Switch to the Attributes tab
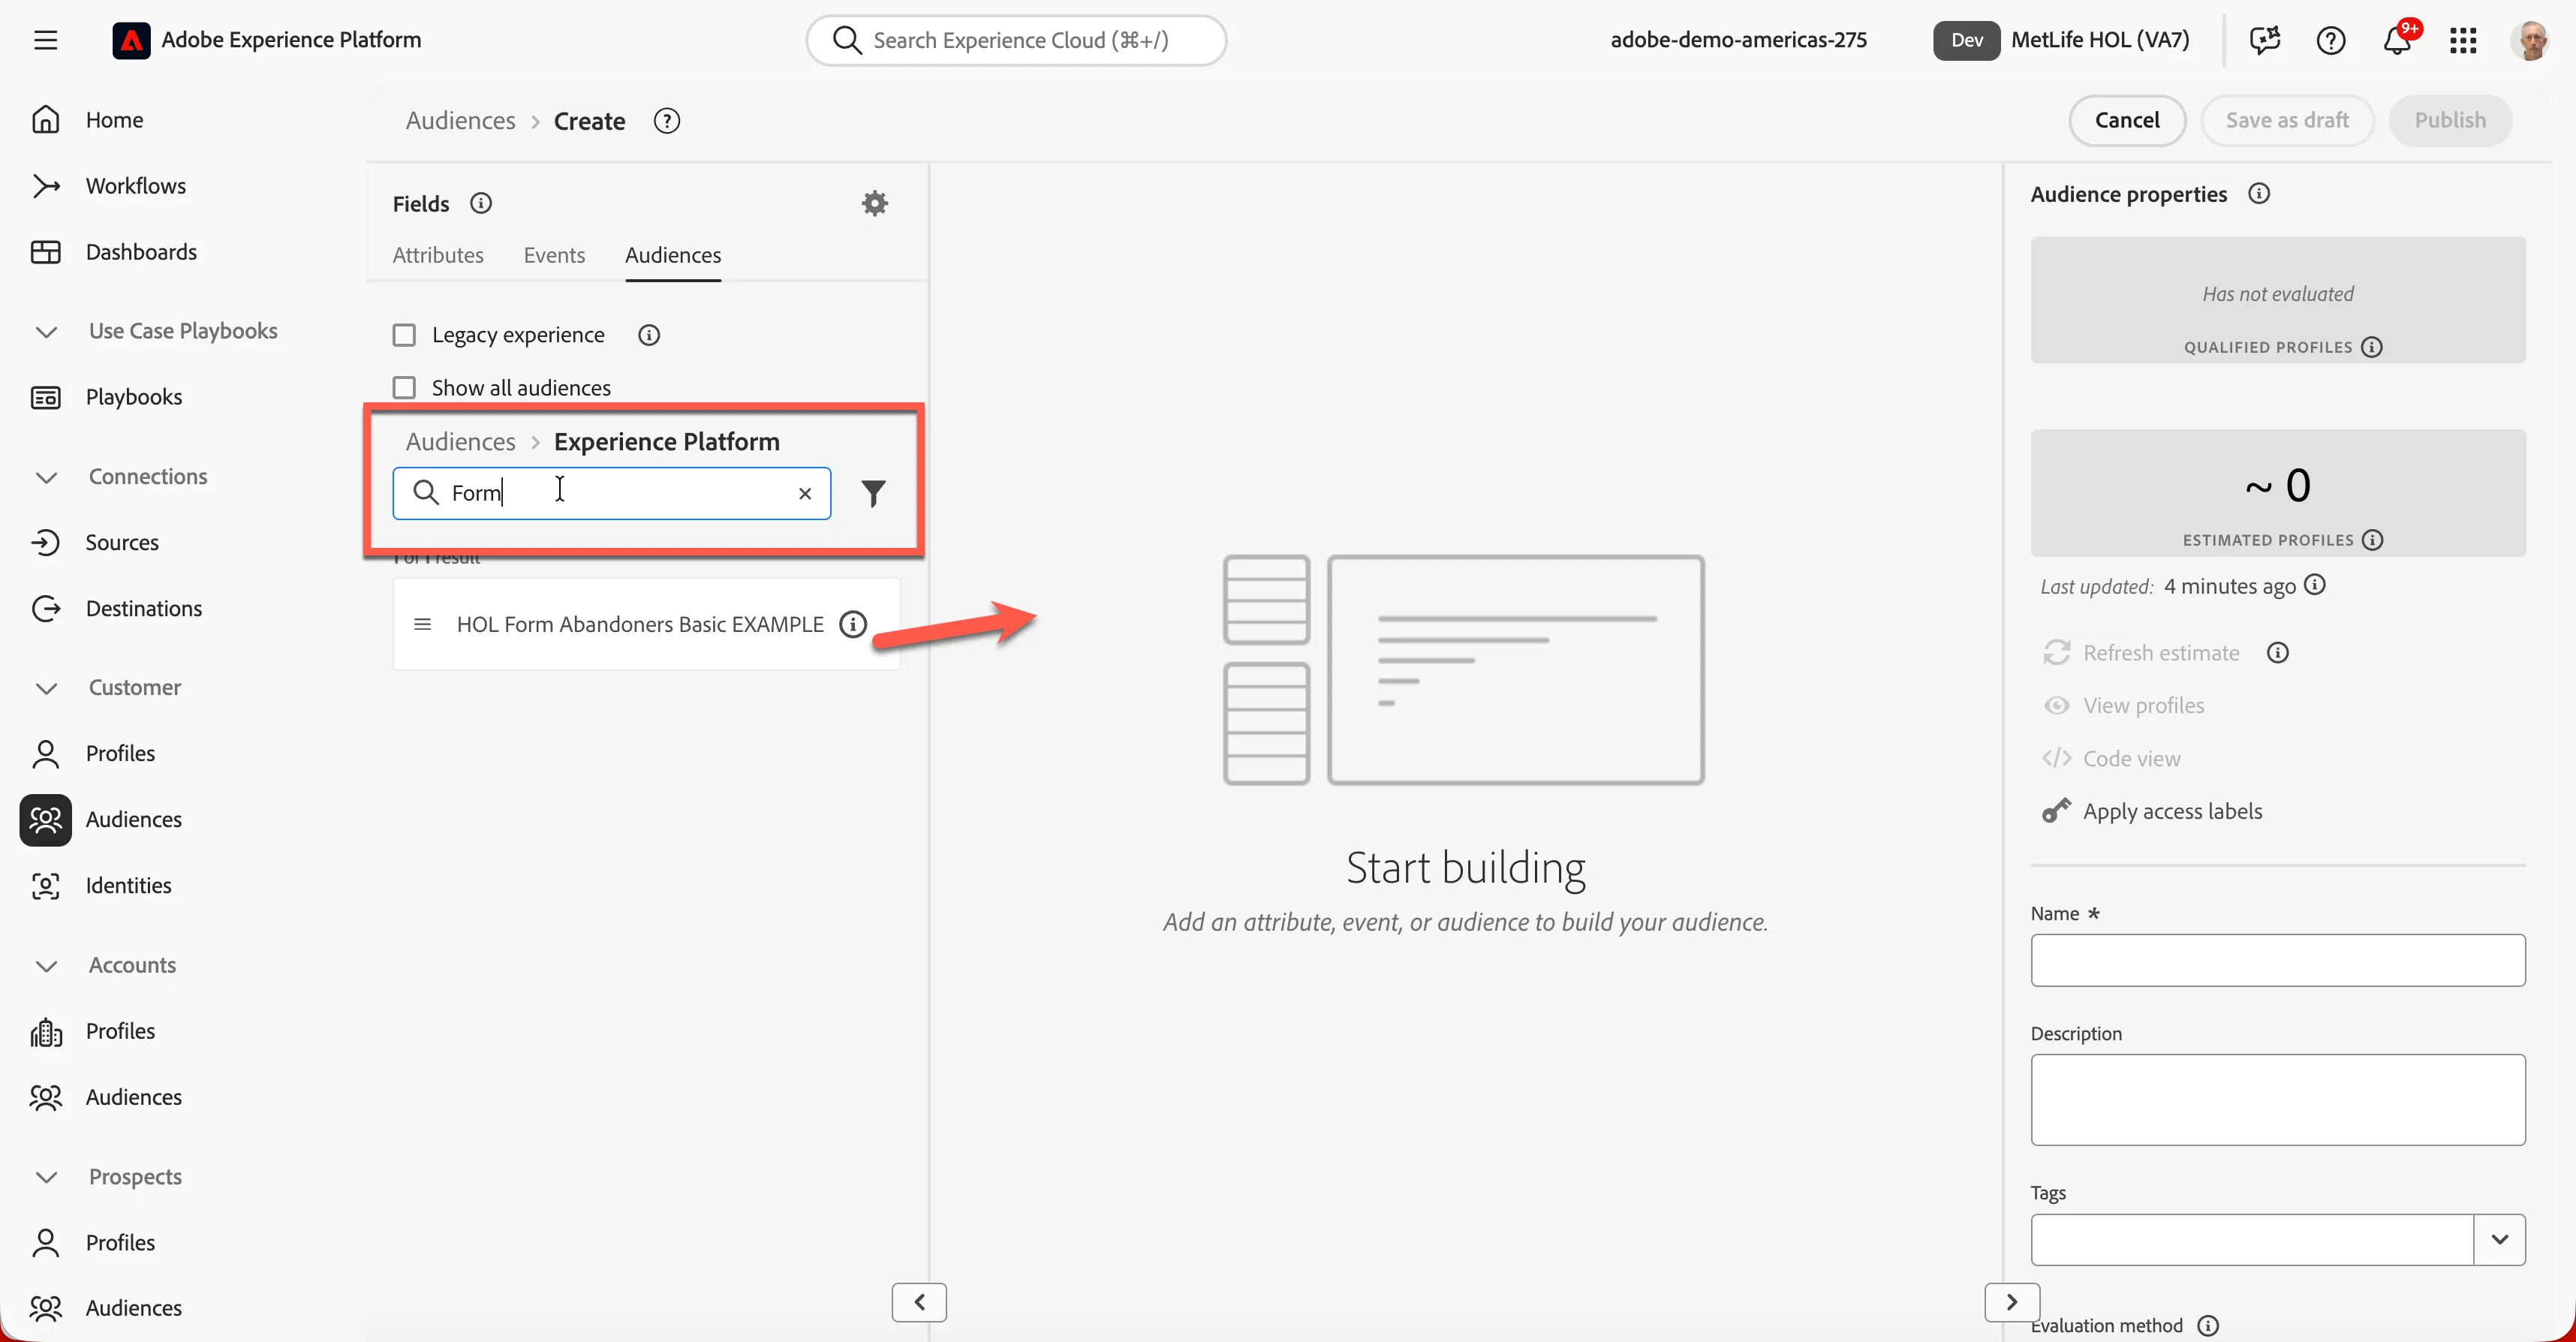This screenshot has height=1342, width=2576. tap(438, 255)
